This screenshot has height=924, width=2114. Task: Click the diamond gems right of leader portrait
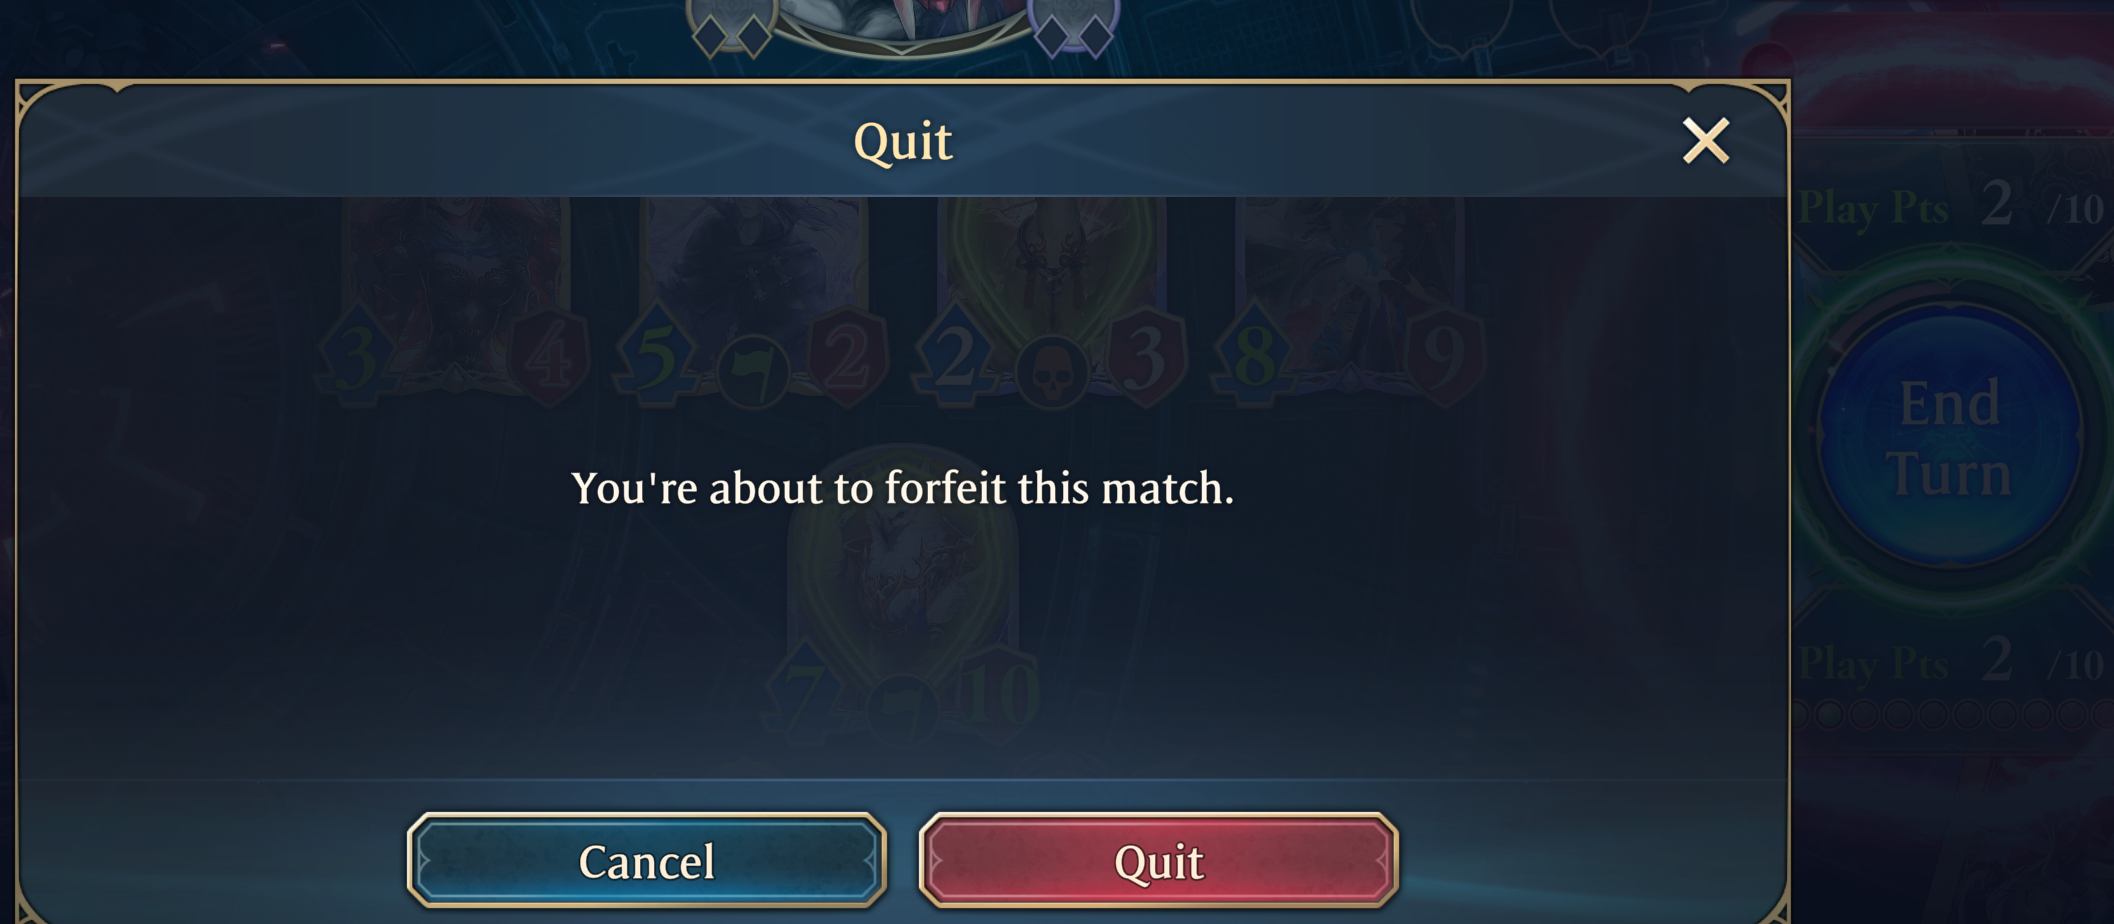coord(1074,32)
